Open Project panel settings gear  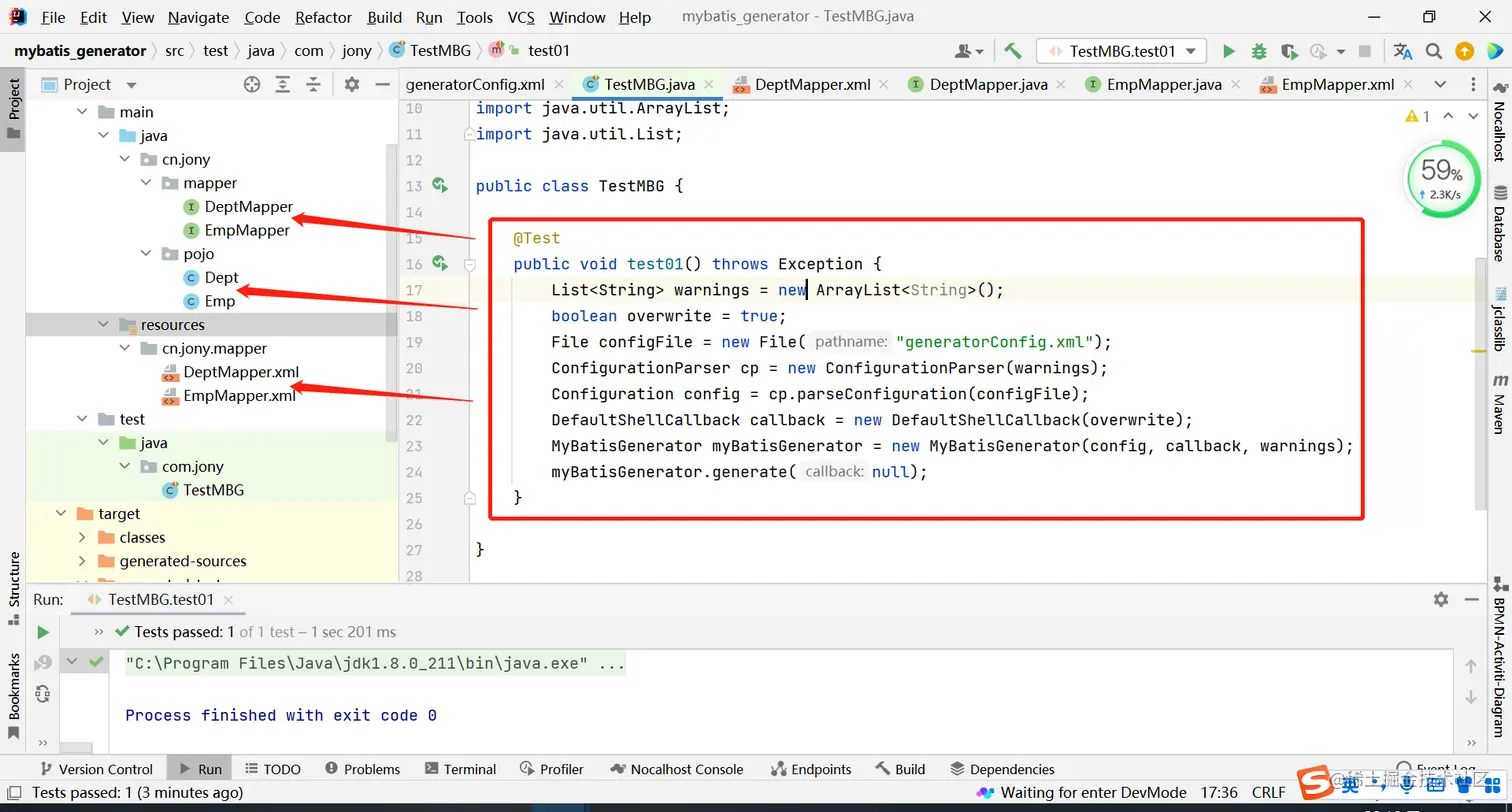351,85
